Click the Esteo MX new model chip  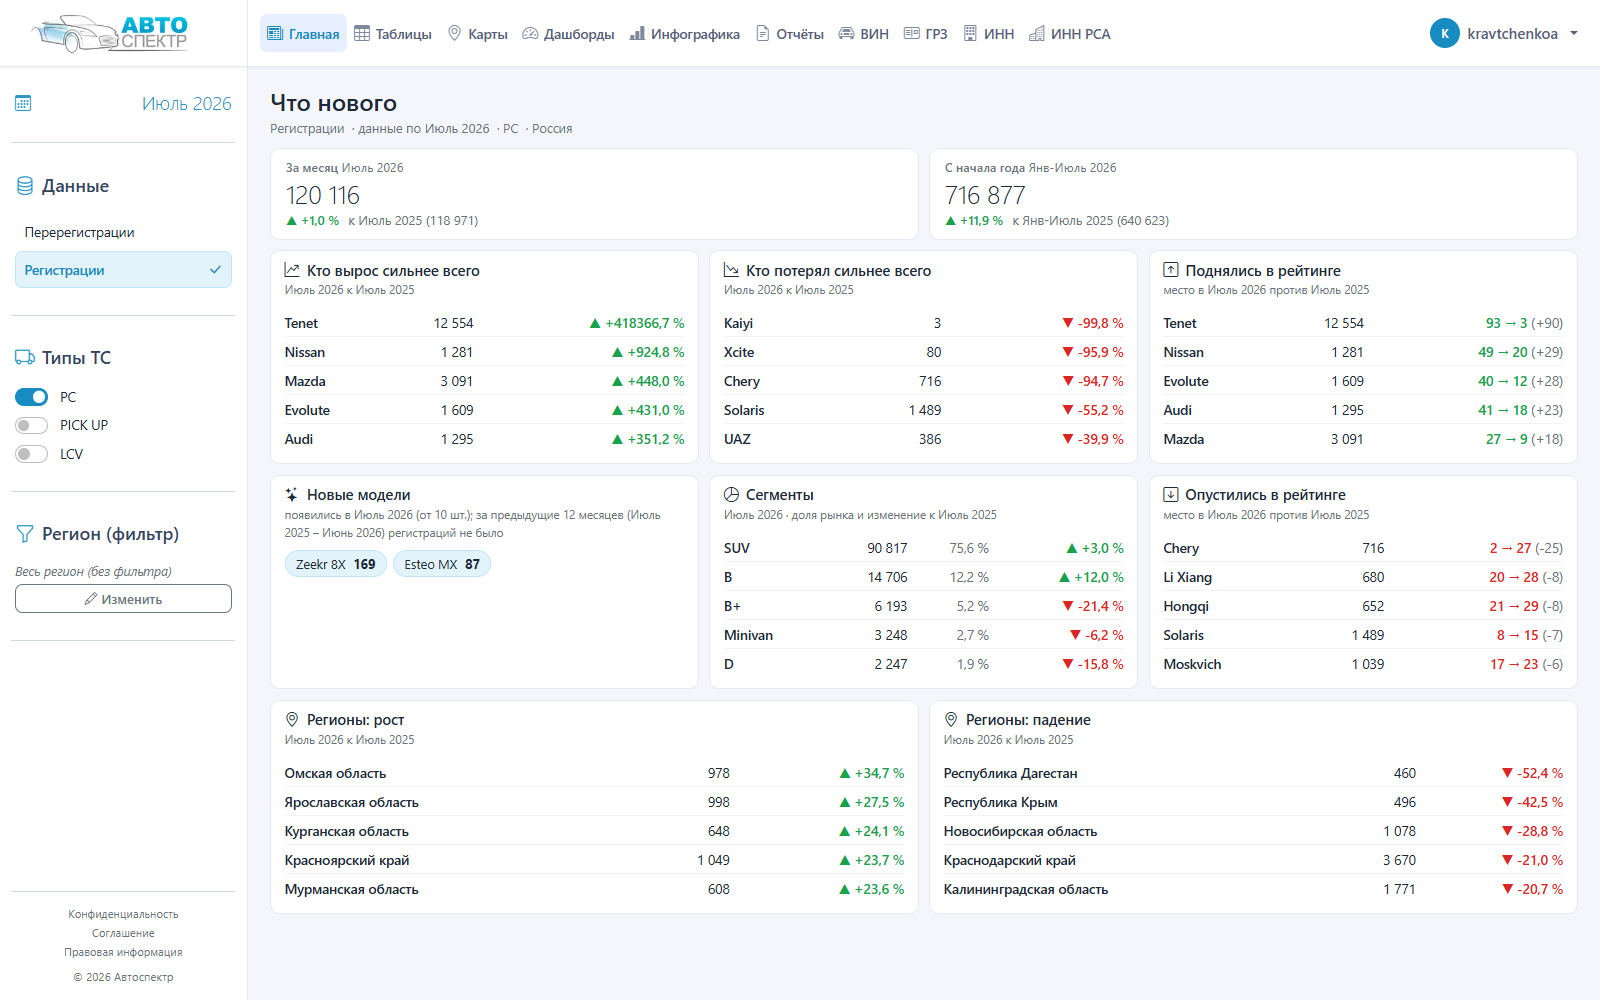[442, 564]
